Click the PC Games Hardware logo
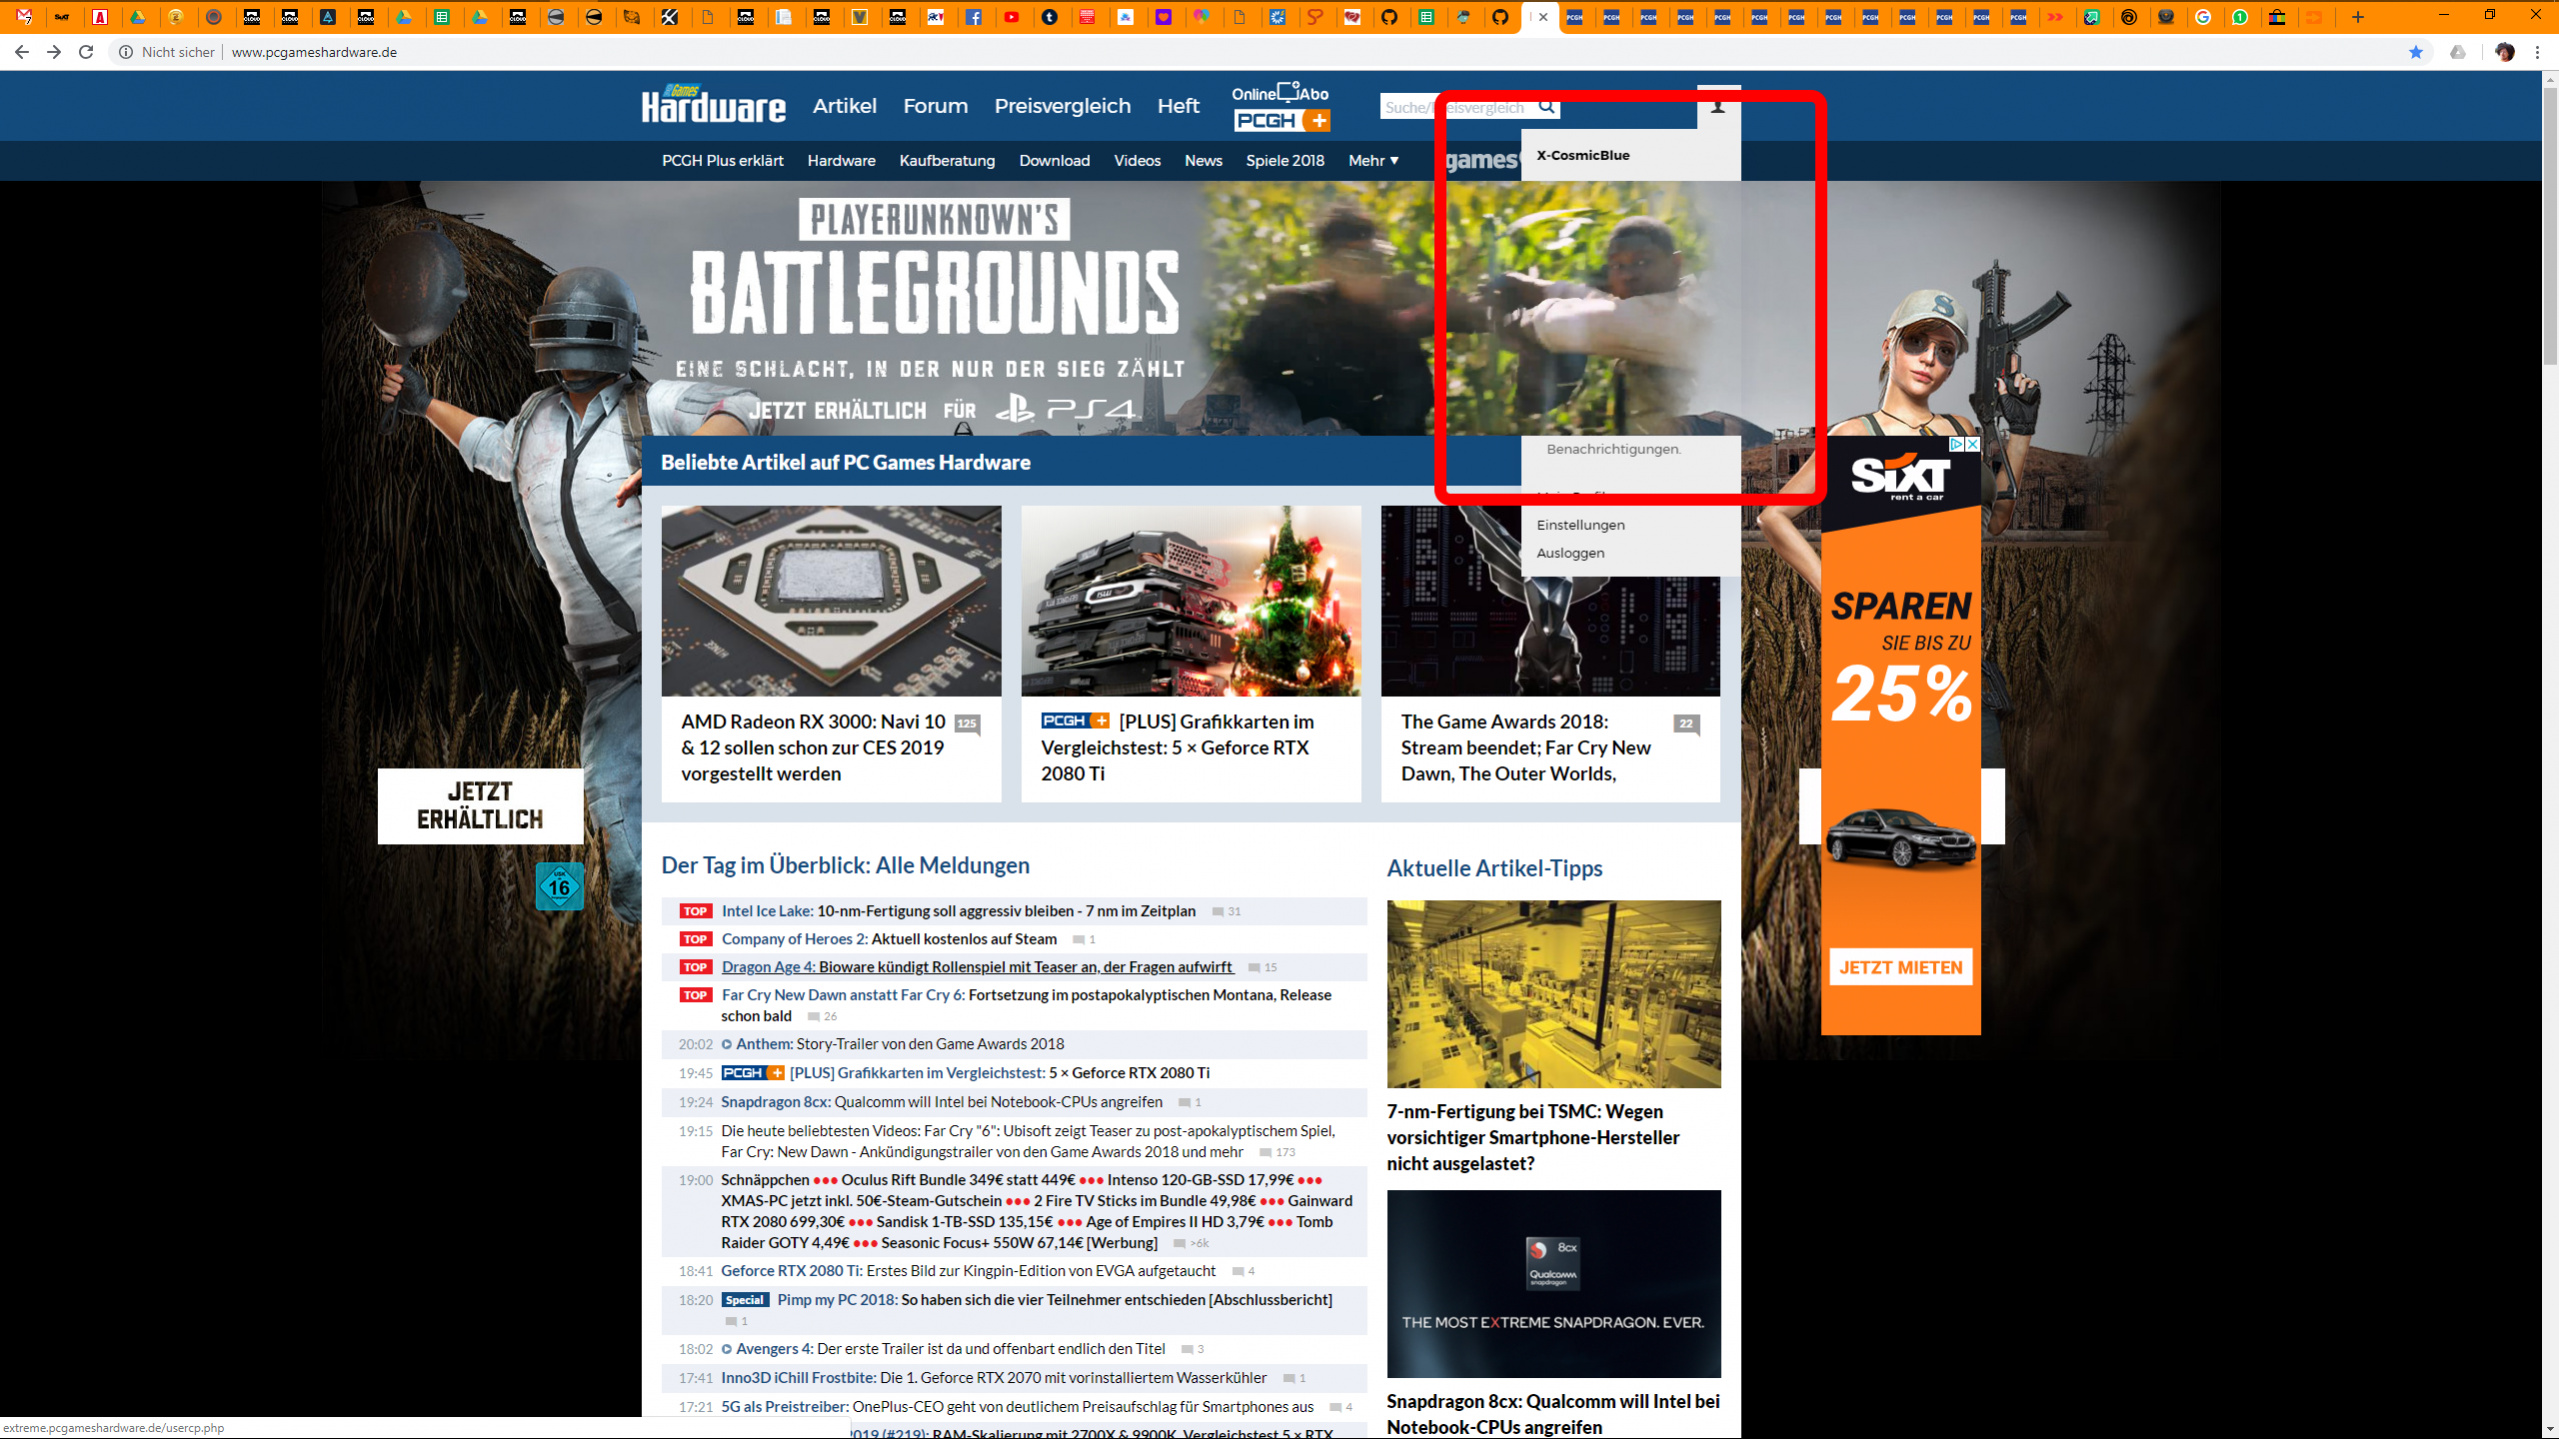Viewport: 2559px width, 1439px height. coord(713,104)
